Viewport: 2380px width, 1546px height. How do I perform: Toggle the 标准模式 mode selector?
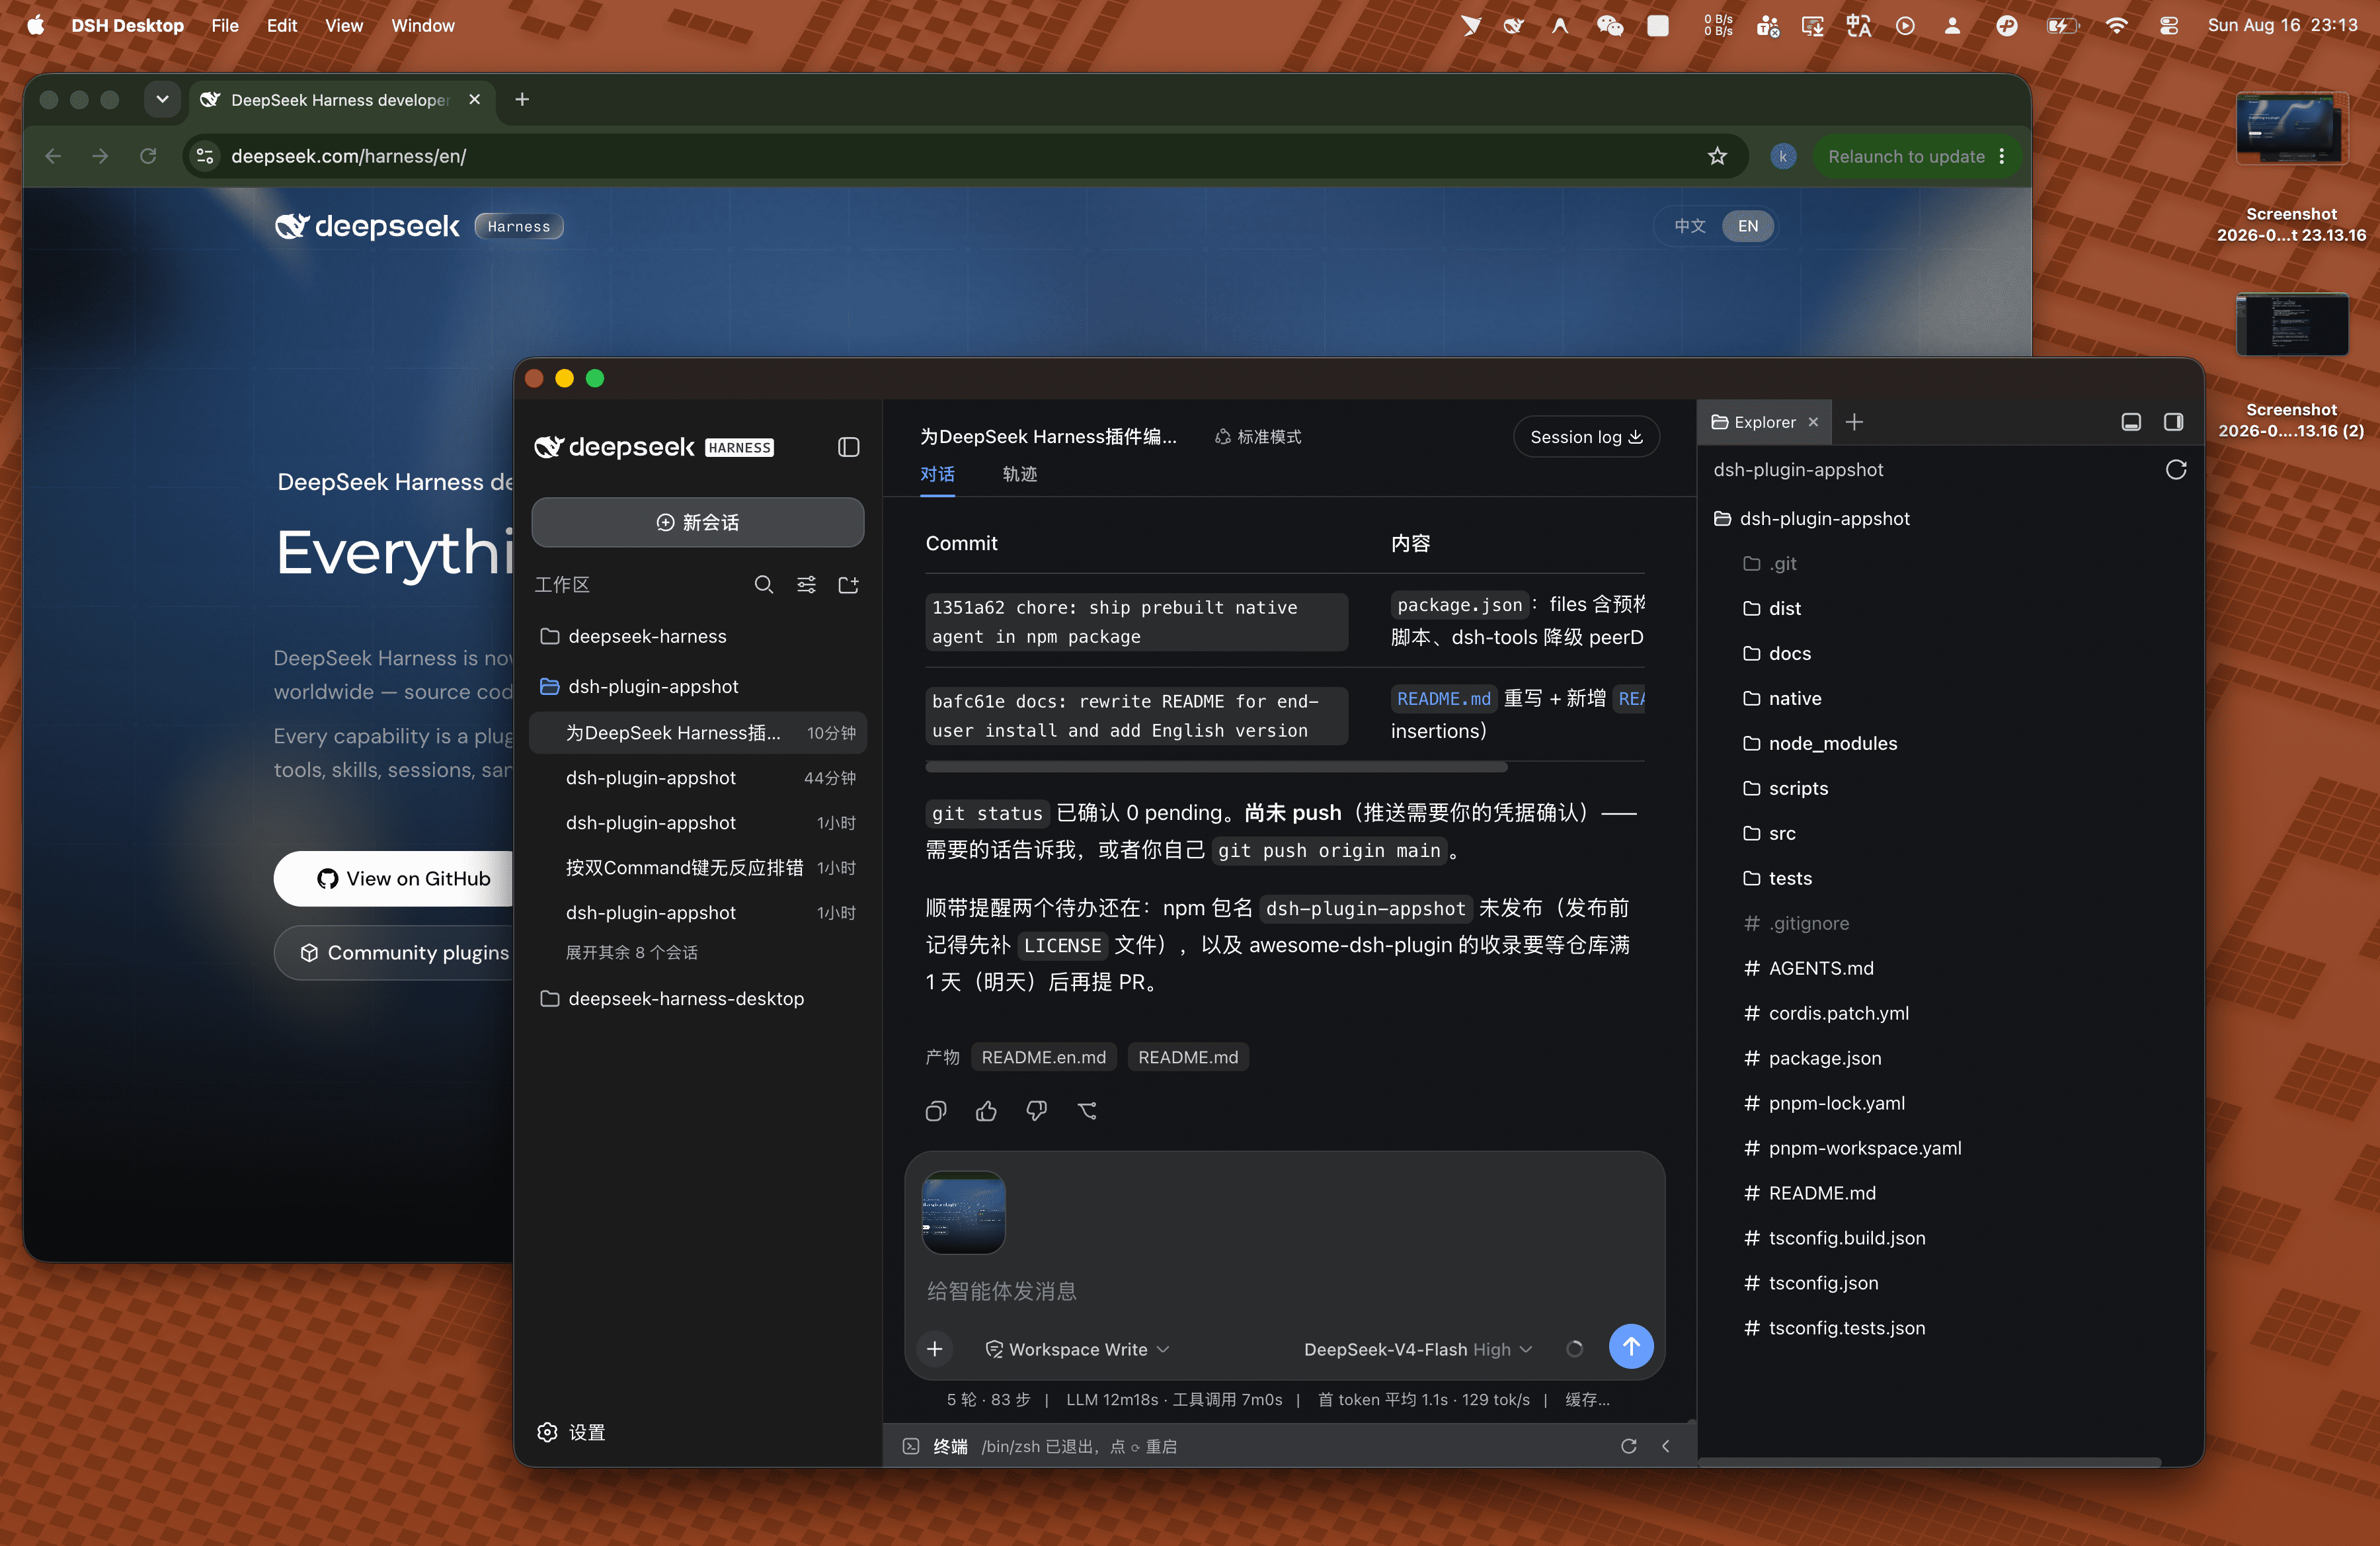(x=1258, y=437)
